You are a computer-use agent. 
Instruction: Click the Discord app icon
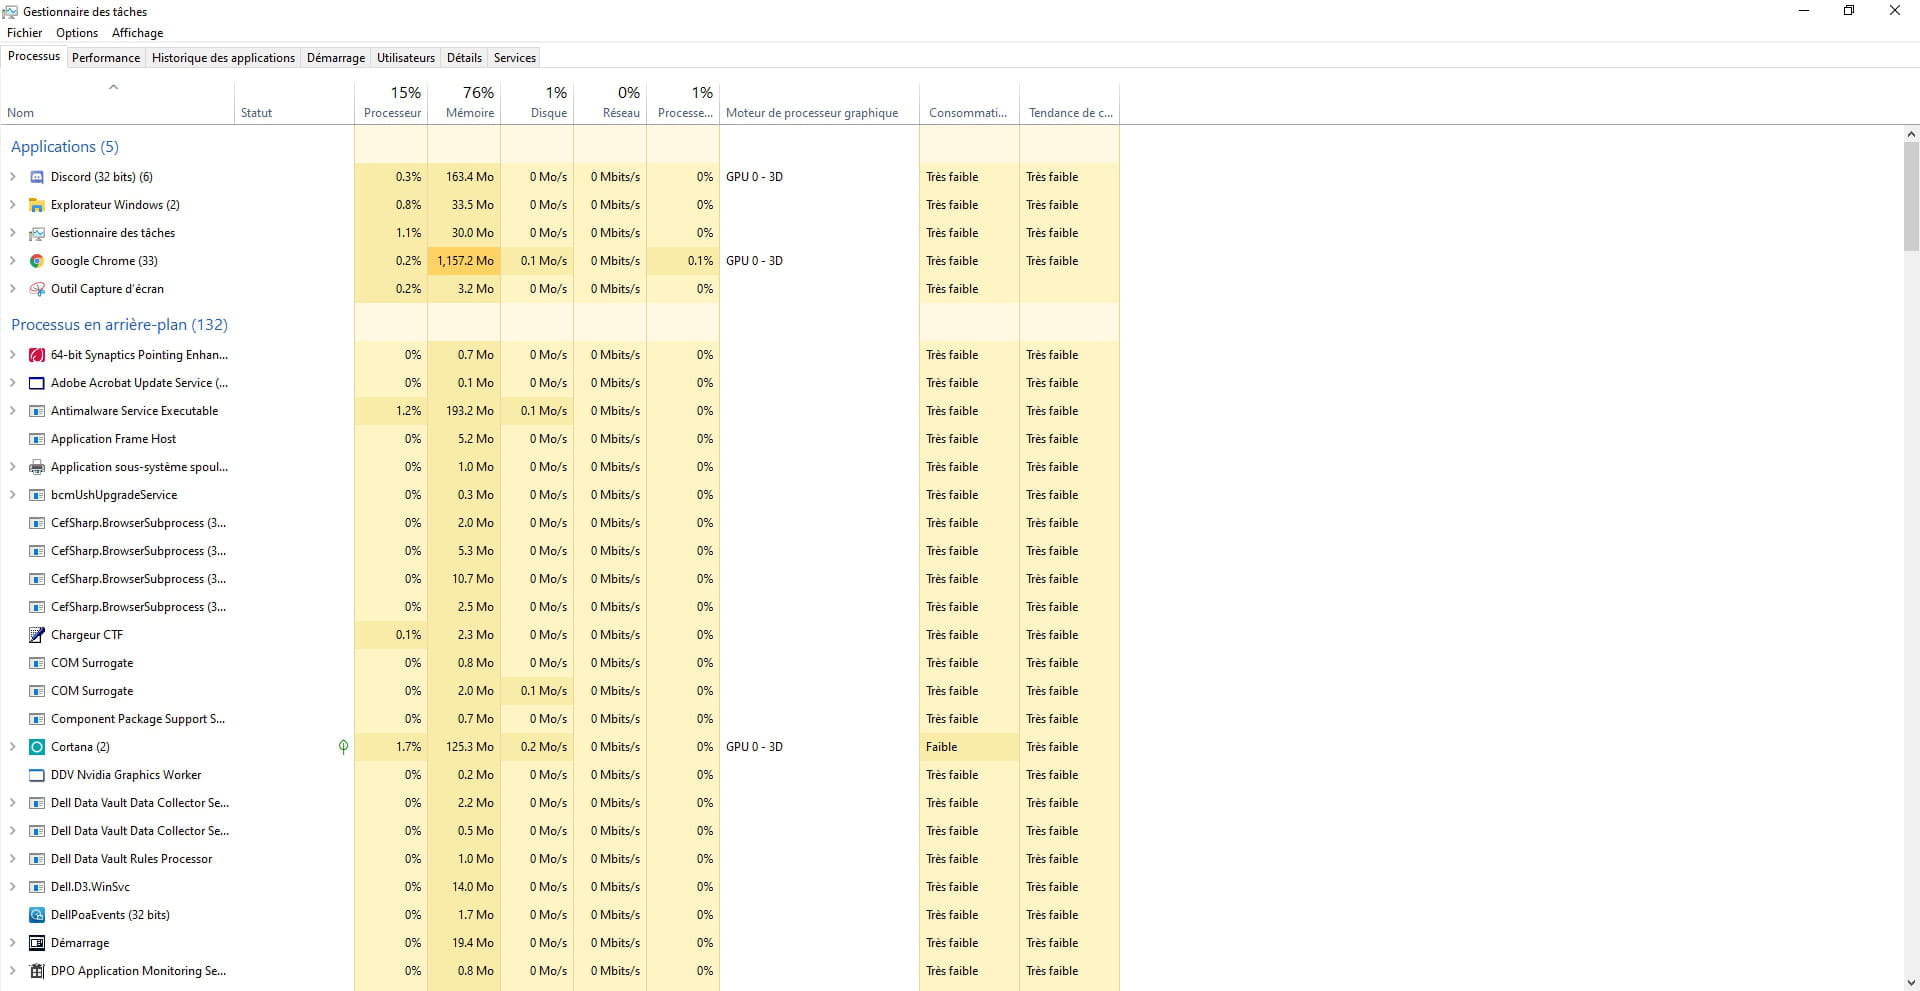tap(37, 177)
